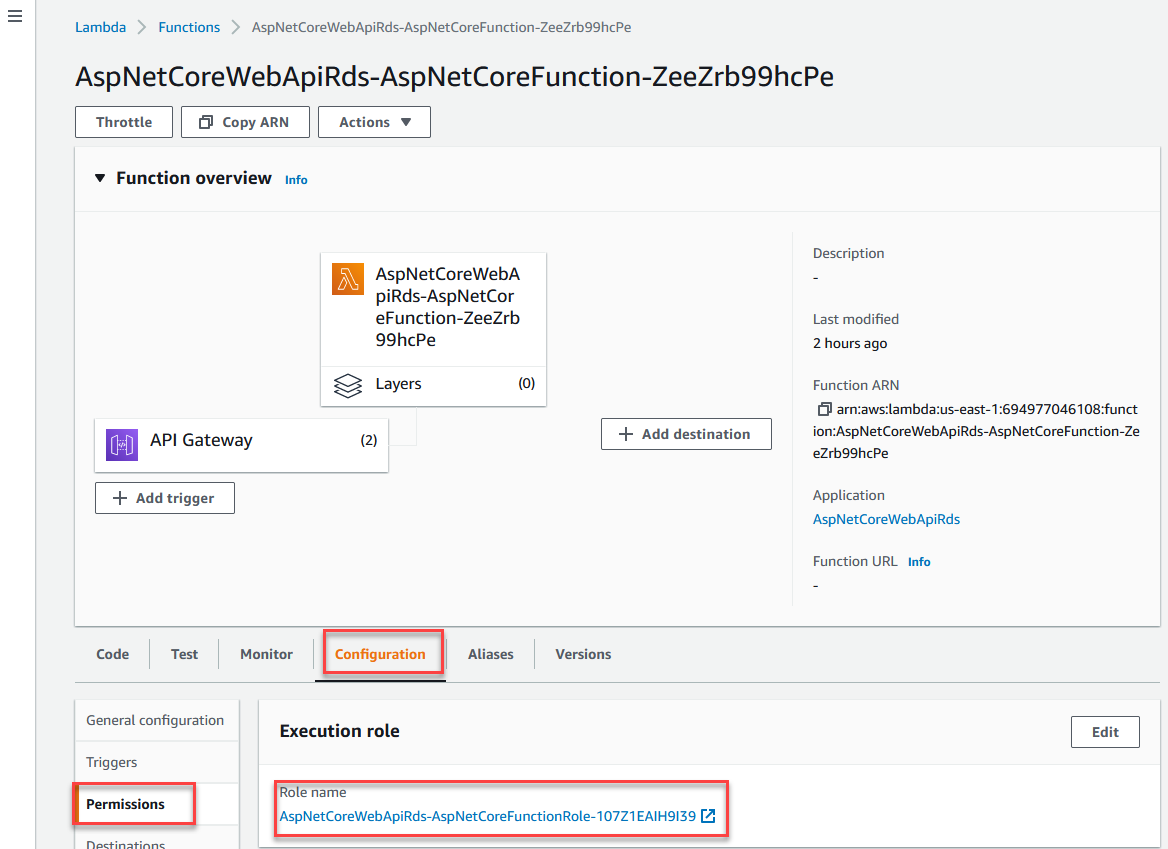Open the Function URL Info link
The height and width of the screenshot is (849, 1168).
click(x=918, y=562)
